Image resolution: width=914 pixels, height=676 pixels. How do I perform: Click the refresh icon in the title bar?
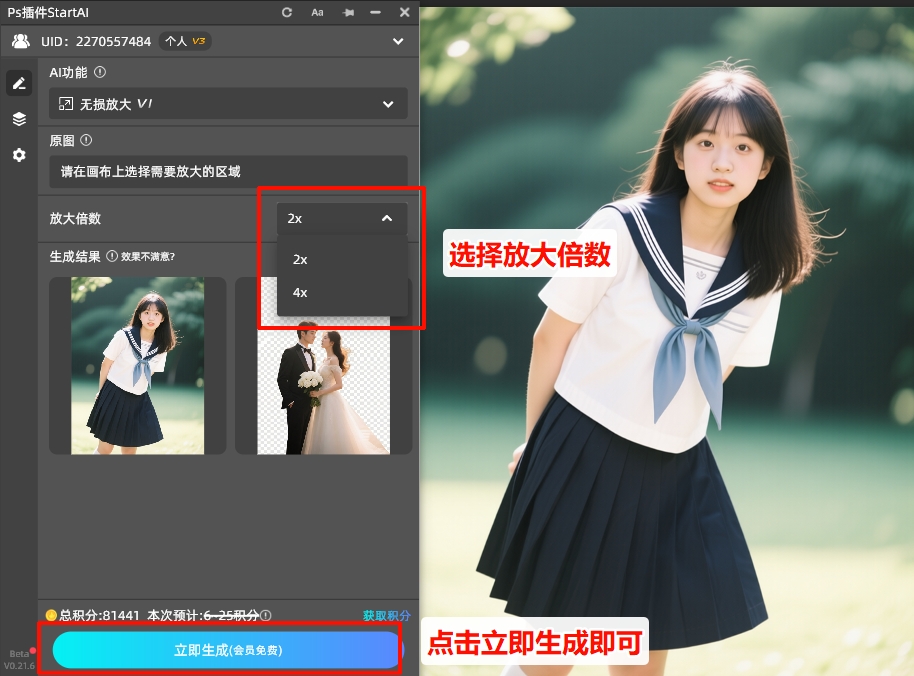[x=287, y=12]
